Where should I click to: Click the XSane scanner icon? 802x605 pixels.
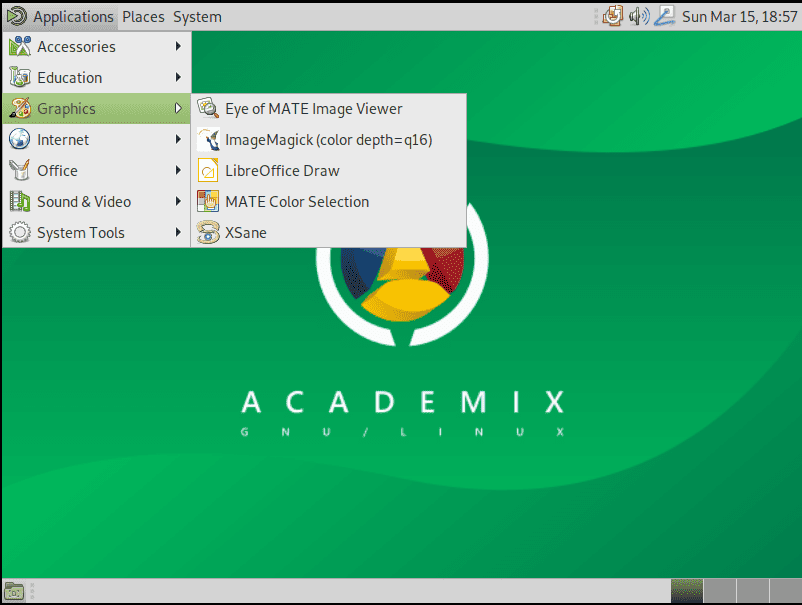(208, 232)
